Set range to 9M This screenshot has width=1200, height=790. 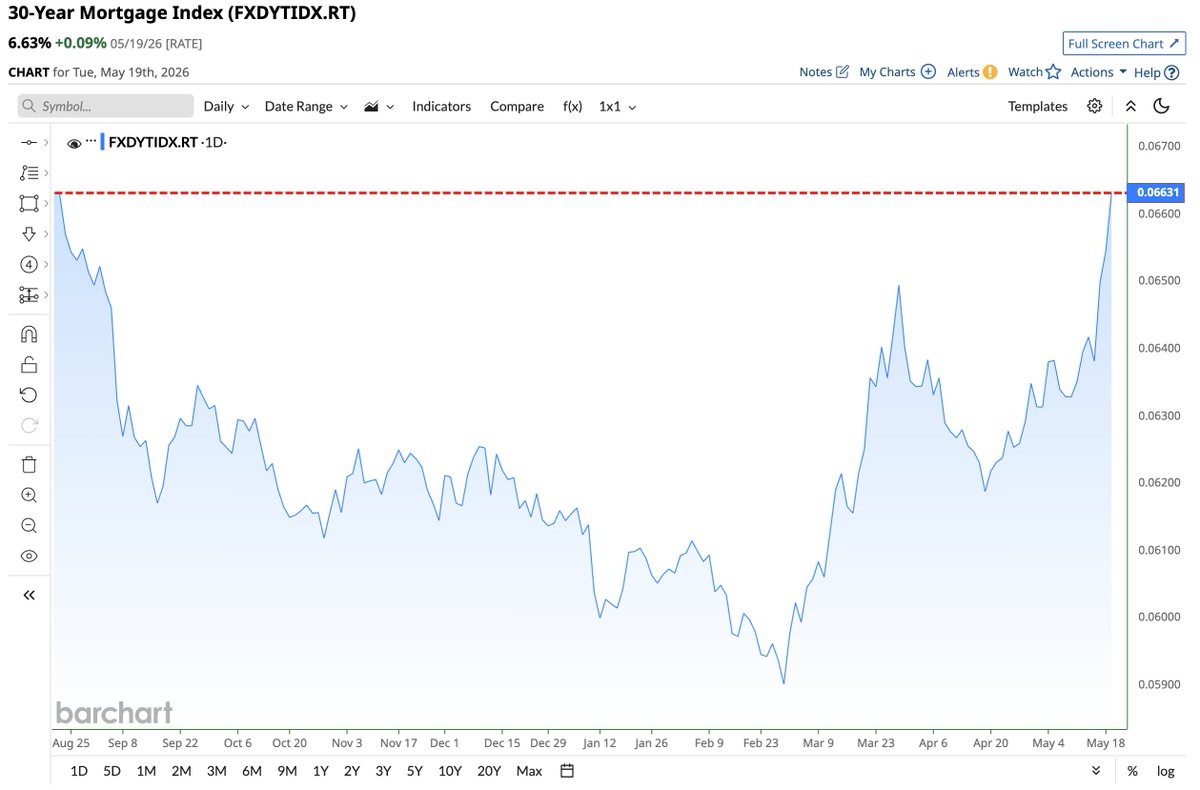tap(287, 771)
